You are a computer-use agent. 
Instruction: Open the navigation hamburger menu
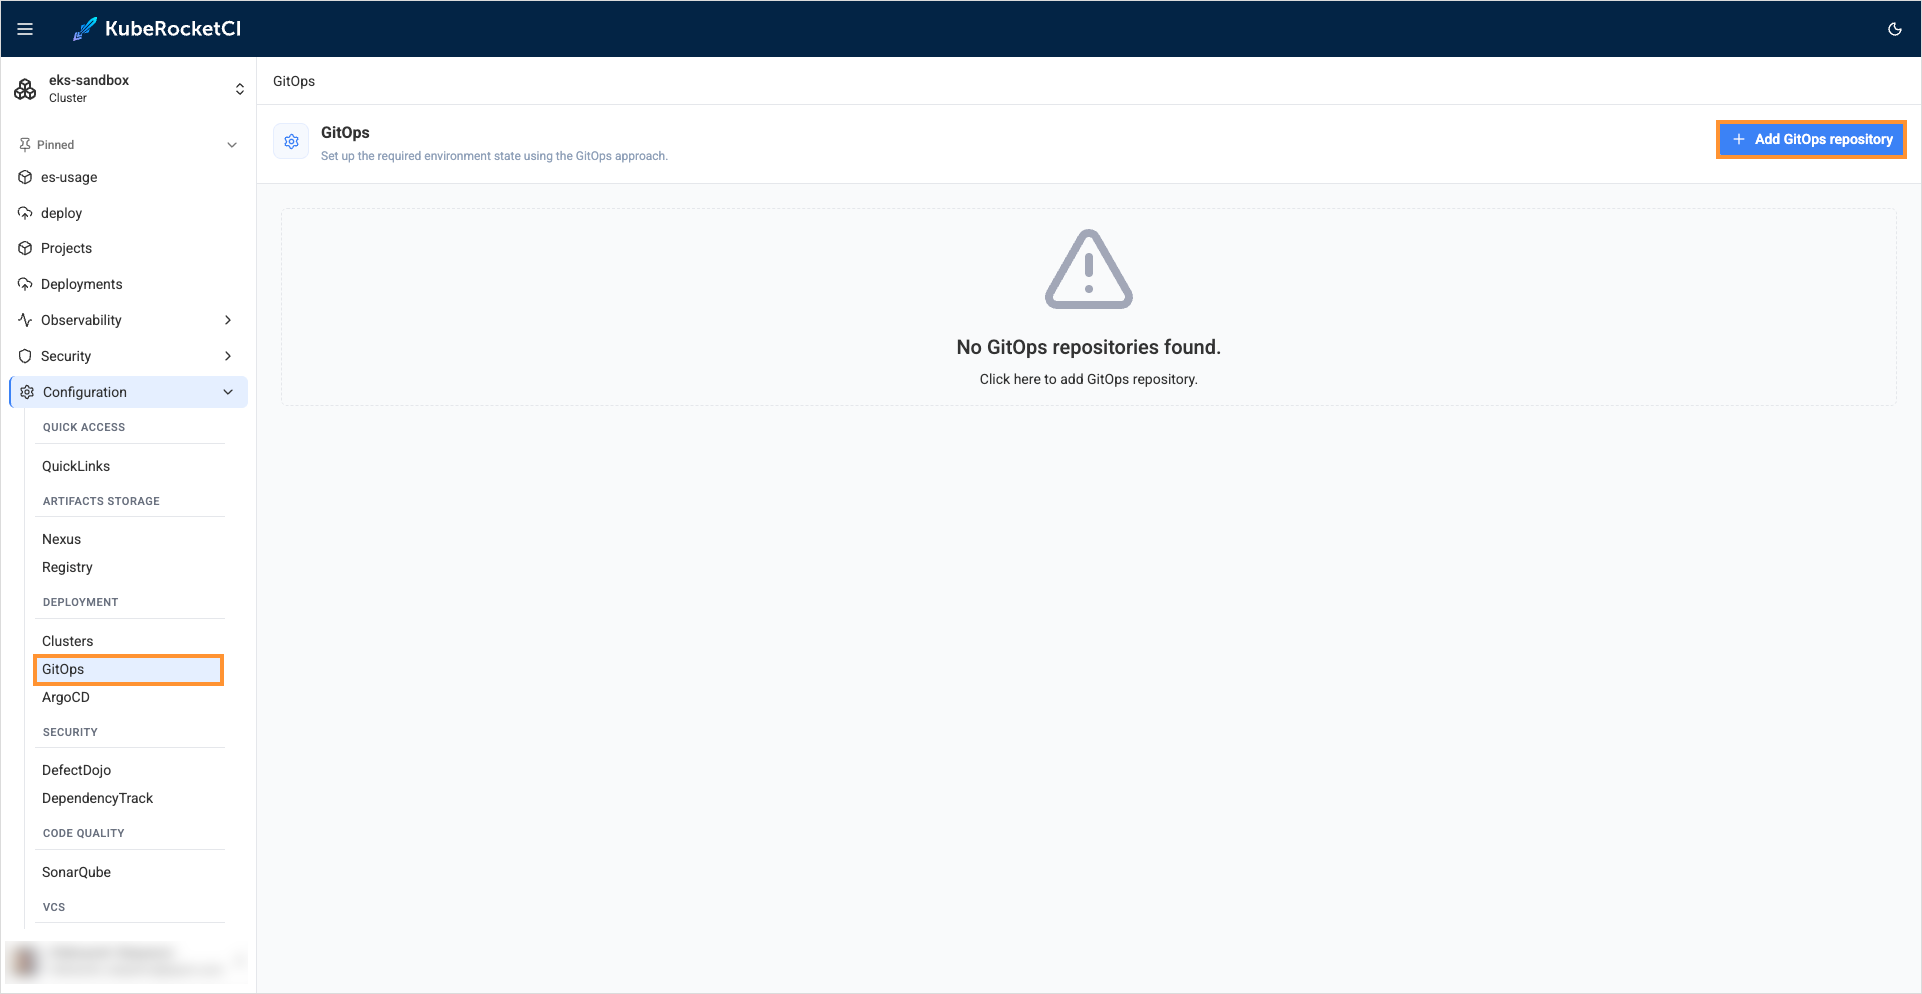point(25,28)
